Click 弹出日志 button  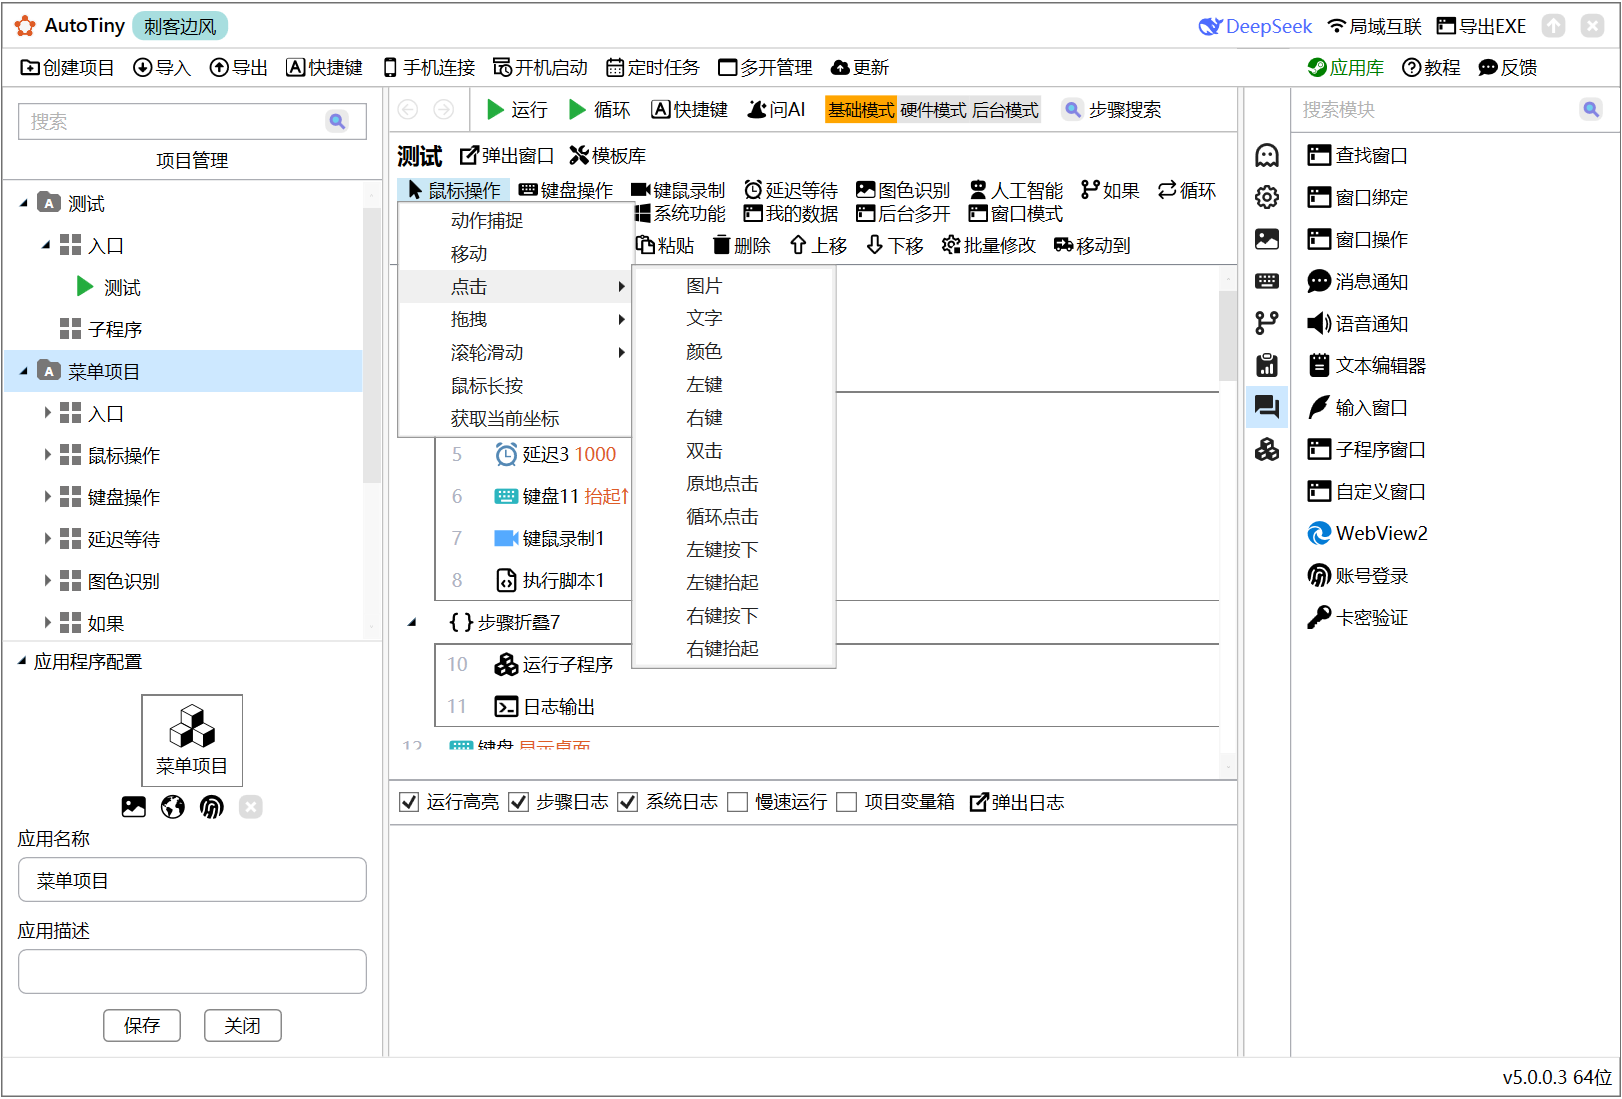pos(1017,802)
